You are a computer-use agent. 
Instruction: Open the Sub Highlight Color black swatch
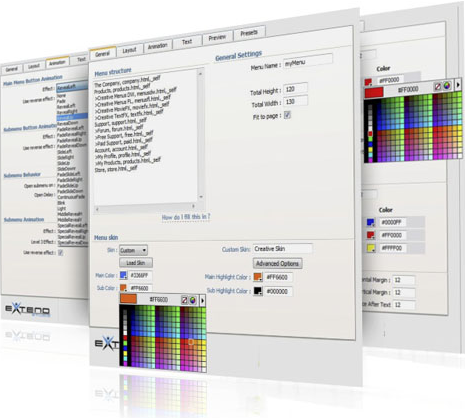coord(258,291)
